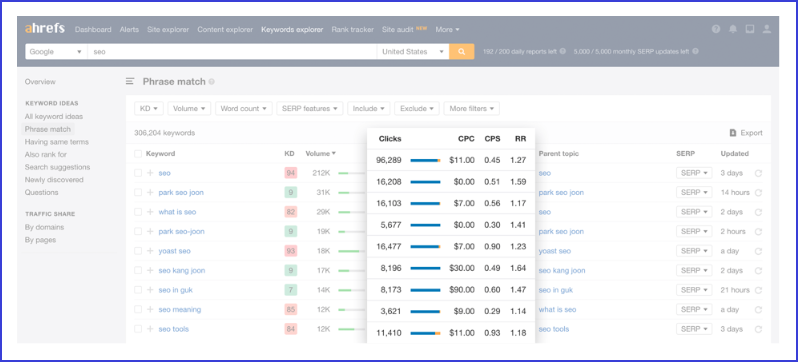Viewport: 798px width, 362px height.
Task: Open the Google search engine dropdown
Action: point(56,51)
